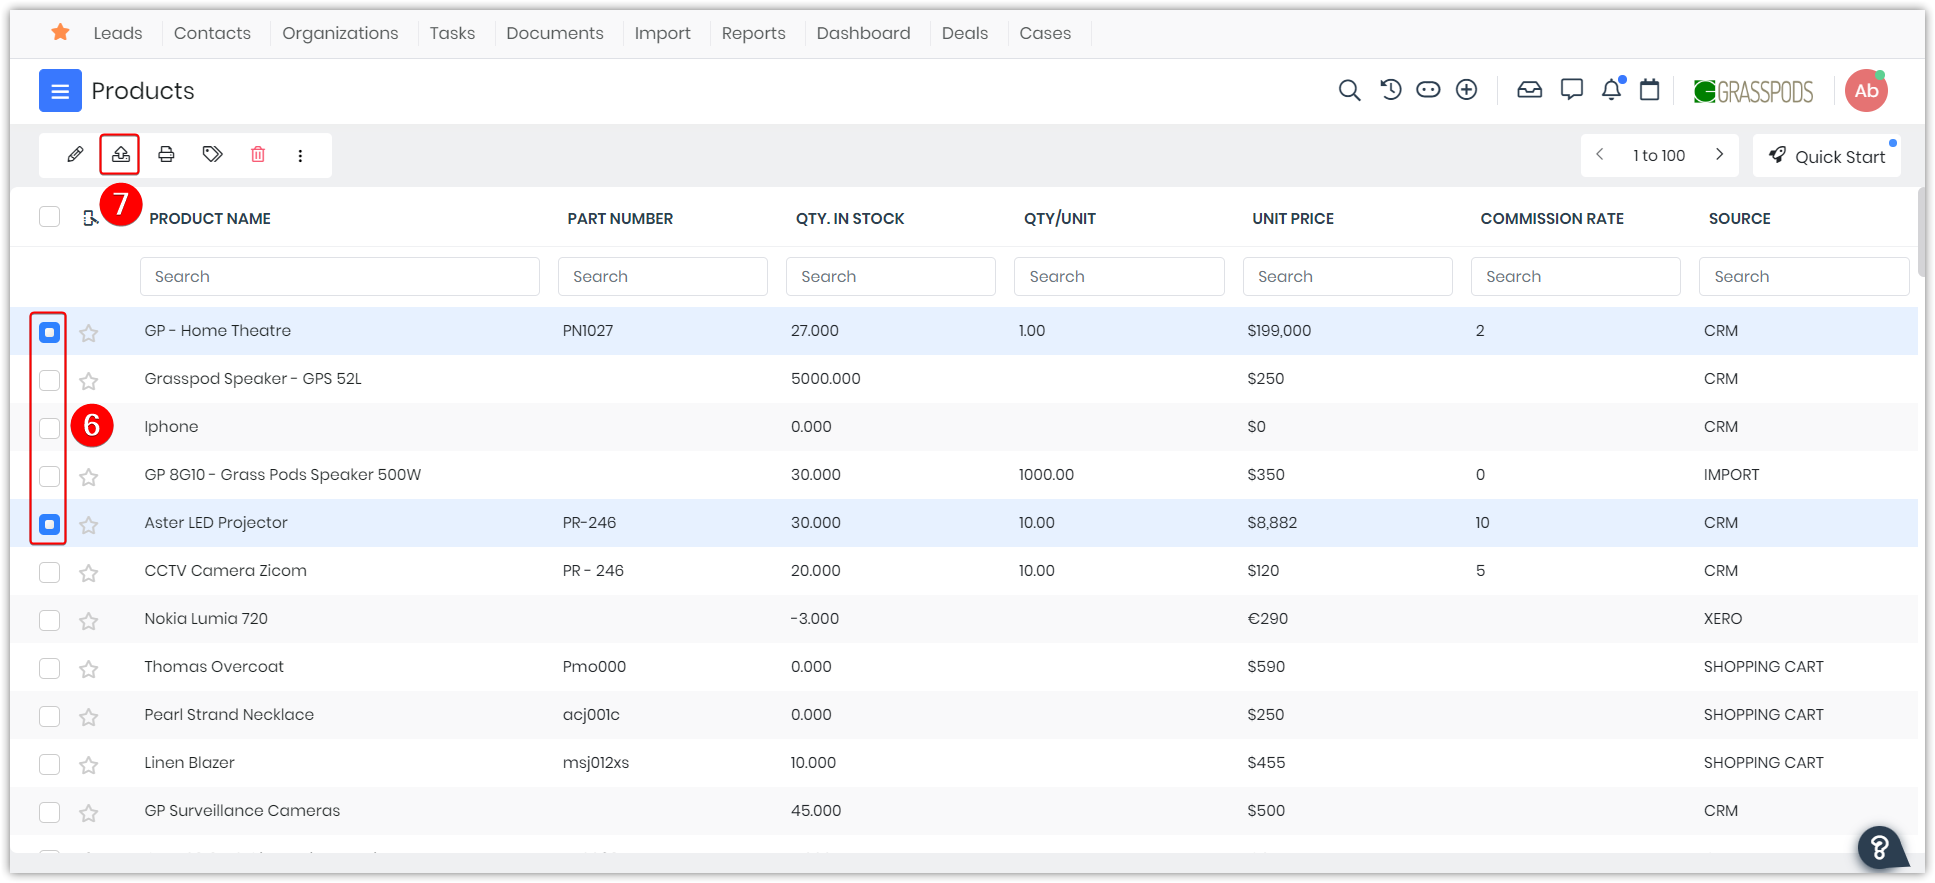Open the Contacts module
Image resolution: width=1935 pixels, height=883 pixels.
[x=212, y=33]
